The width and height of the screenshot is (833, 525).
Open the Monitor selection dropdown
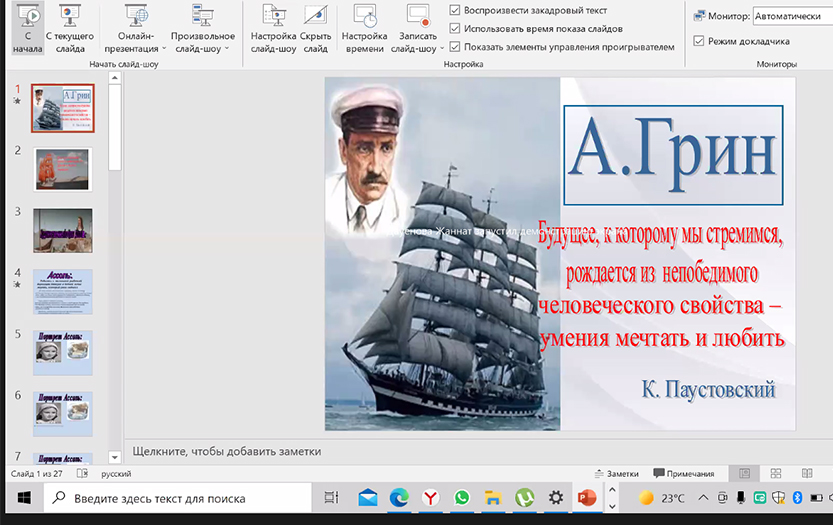pos(793,17)
